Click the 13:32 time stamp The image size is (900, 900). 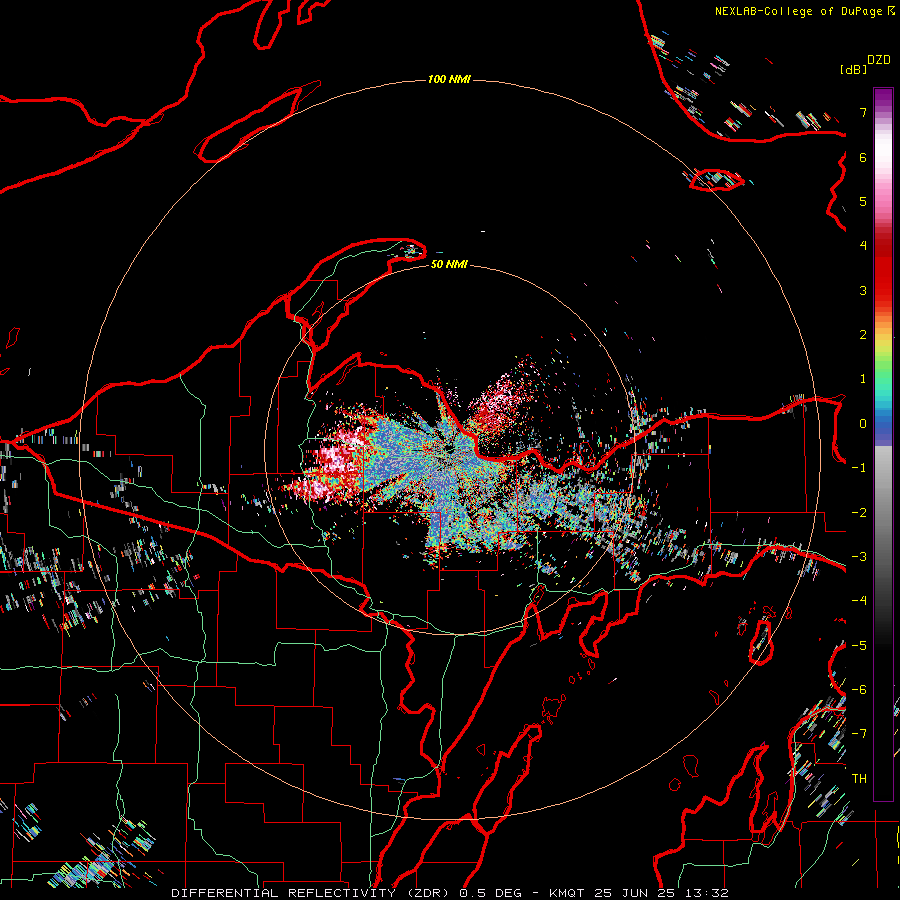(x=706, y=893)
